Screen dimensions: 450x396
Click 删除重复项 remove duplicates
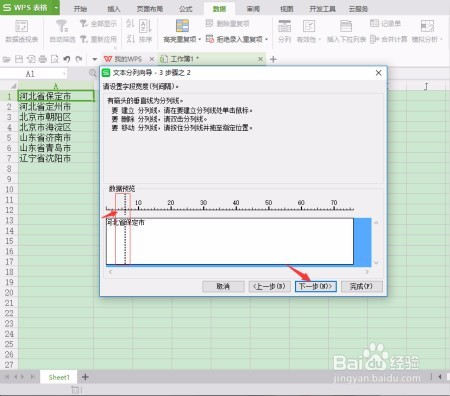[228, 23]
